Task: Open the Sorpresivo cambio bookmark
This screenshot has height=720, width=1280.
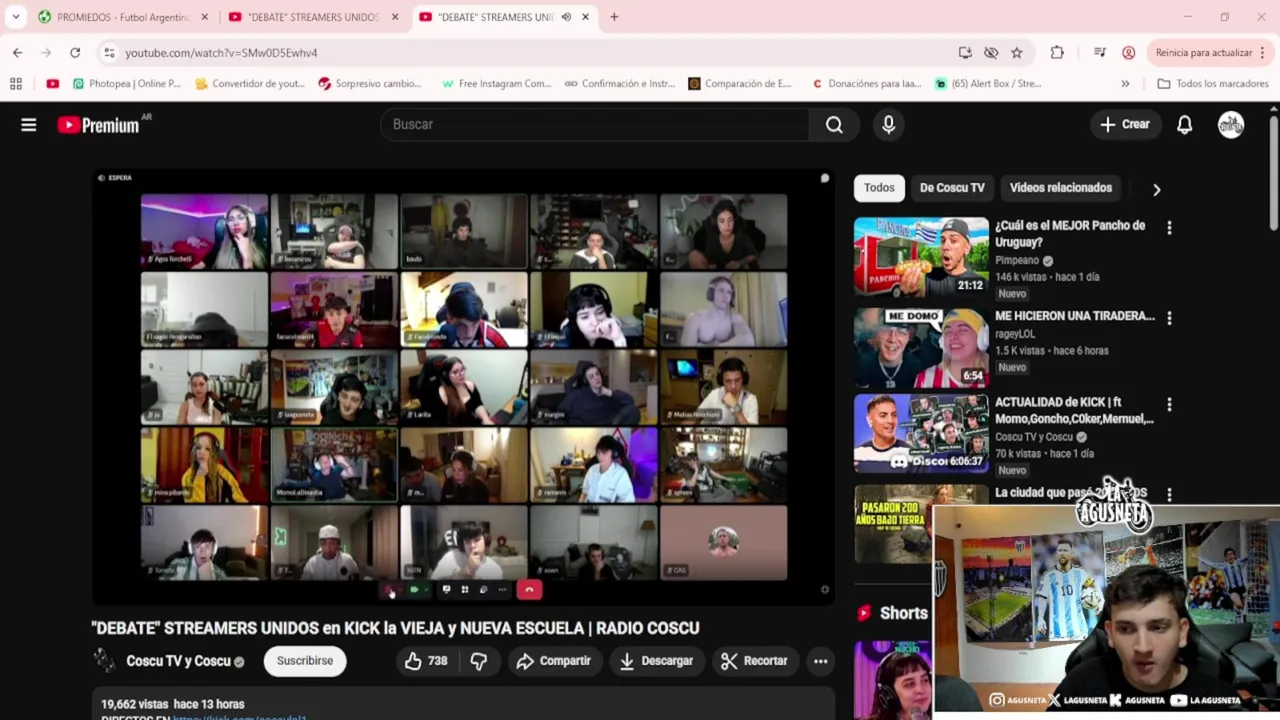Action: point(370,84)
